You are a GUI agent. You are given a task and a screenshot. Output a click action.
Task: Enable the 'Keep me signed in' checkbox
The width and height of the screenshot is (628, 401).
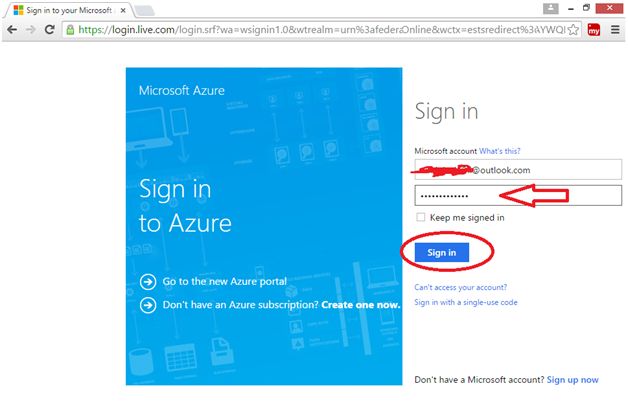(420, 217)
